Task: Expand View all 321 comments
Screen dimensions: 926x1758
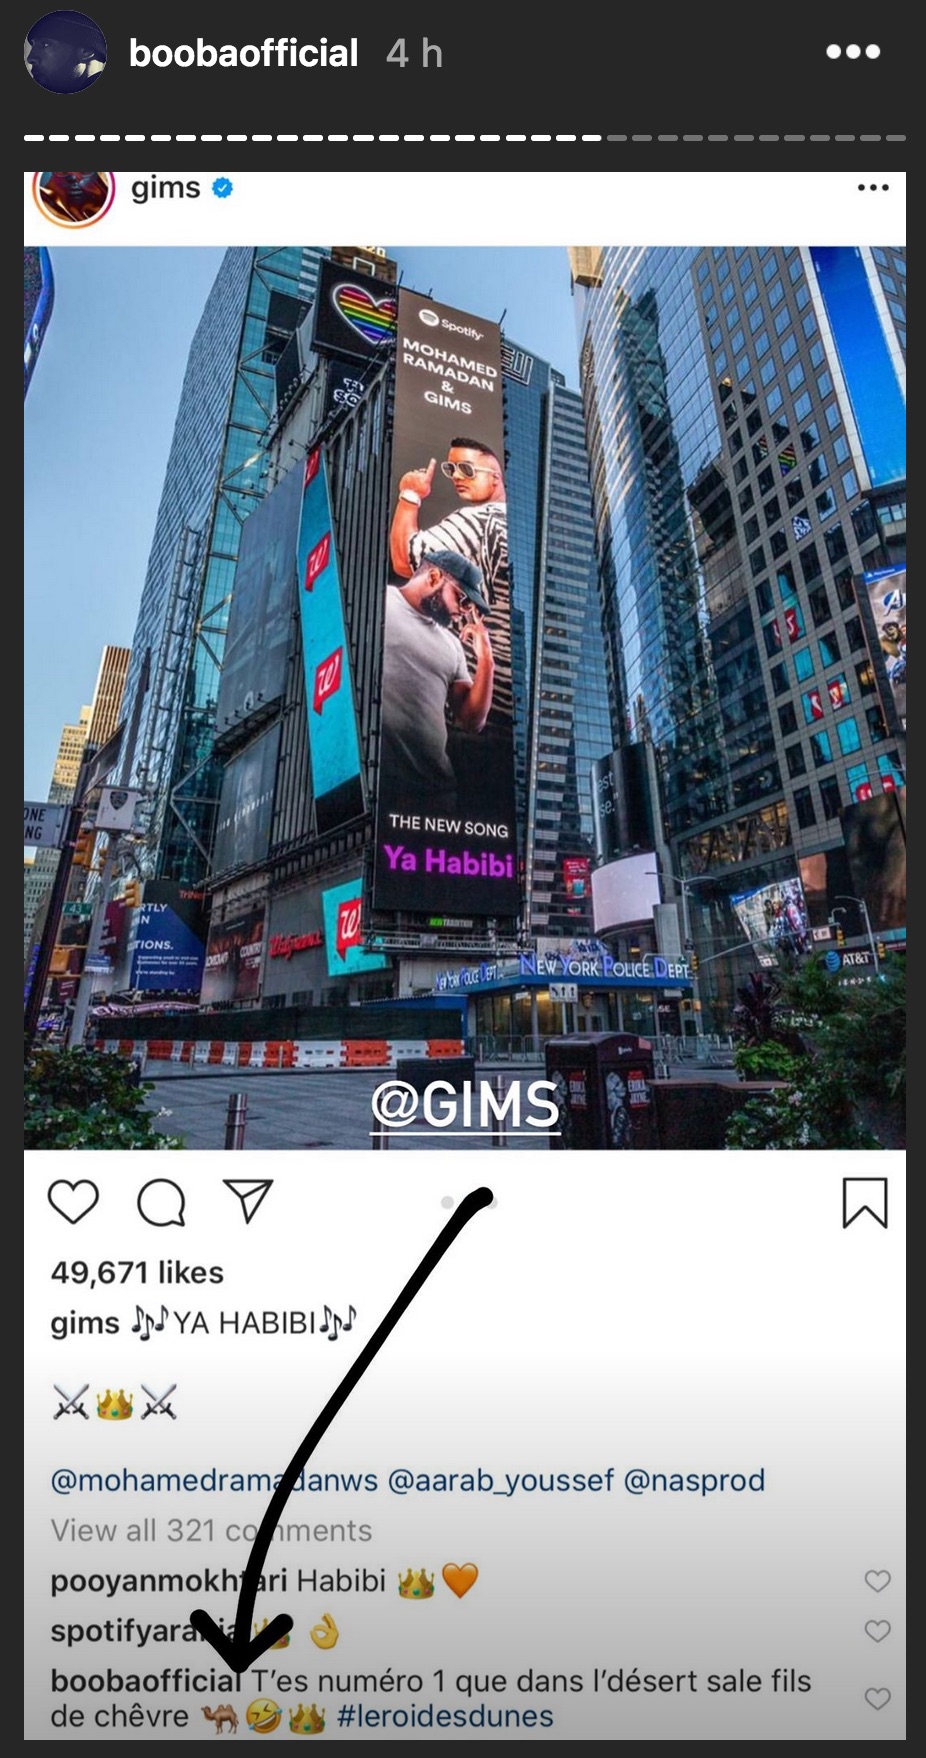Action: 211,1530
